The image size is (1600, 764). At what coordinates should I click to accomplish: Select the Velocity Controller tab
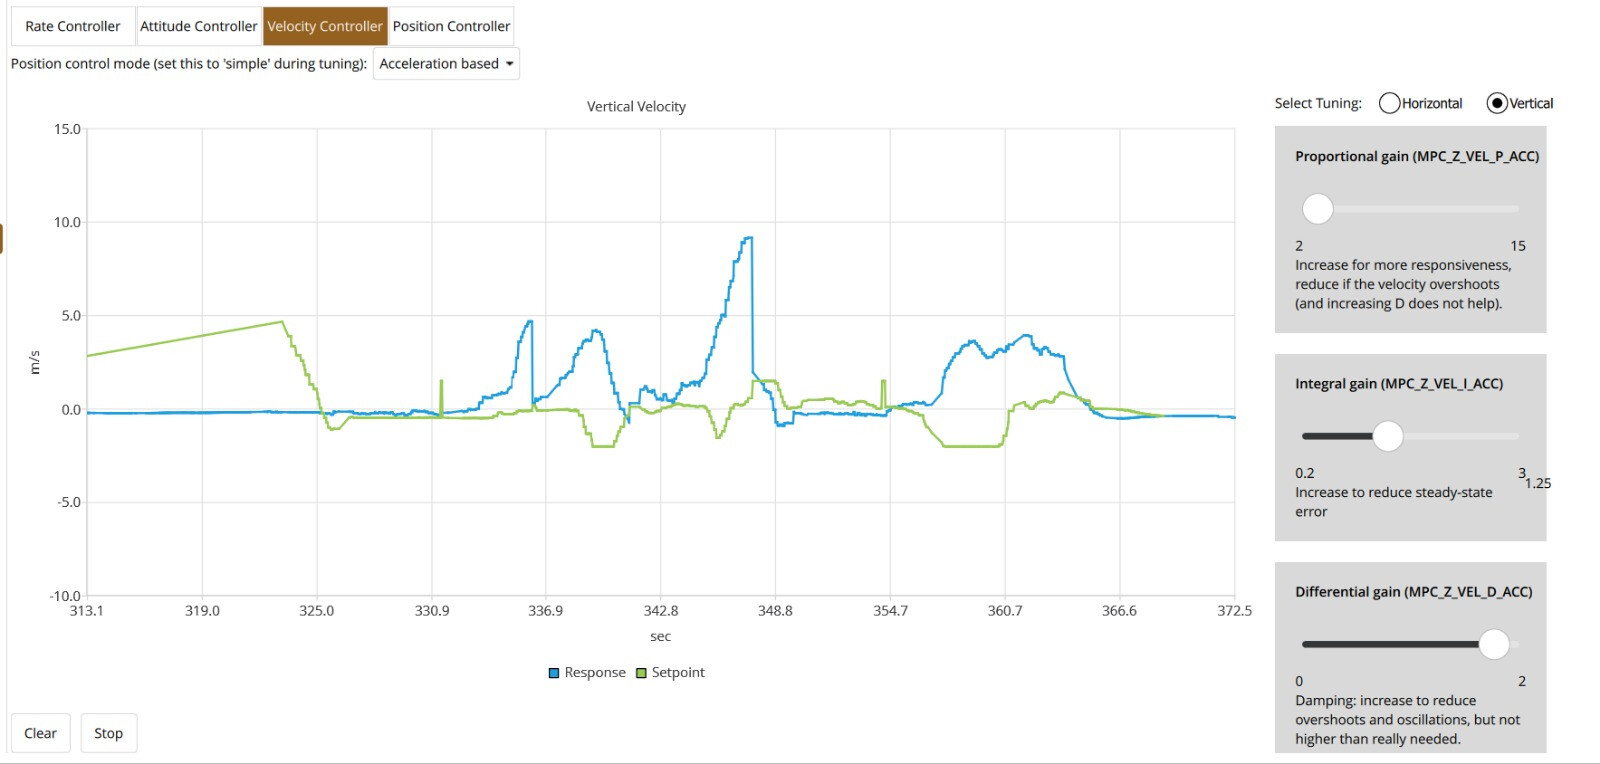click(x=325, y=26)
